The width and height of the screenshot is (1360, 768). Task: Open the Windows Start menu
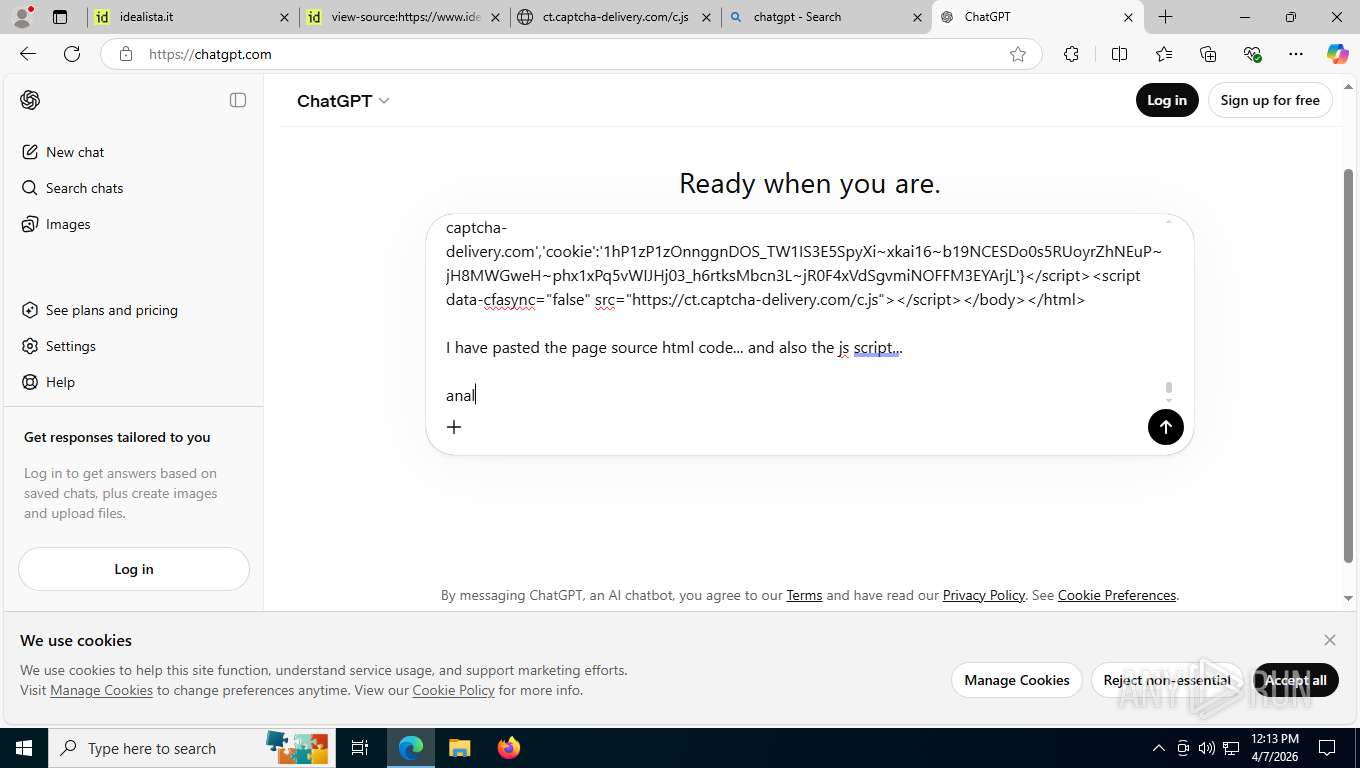click(x=24, y=748)
